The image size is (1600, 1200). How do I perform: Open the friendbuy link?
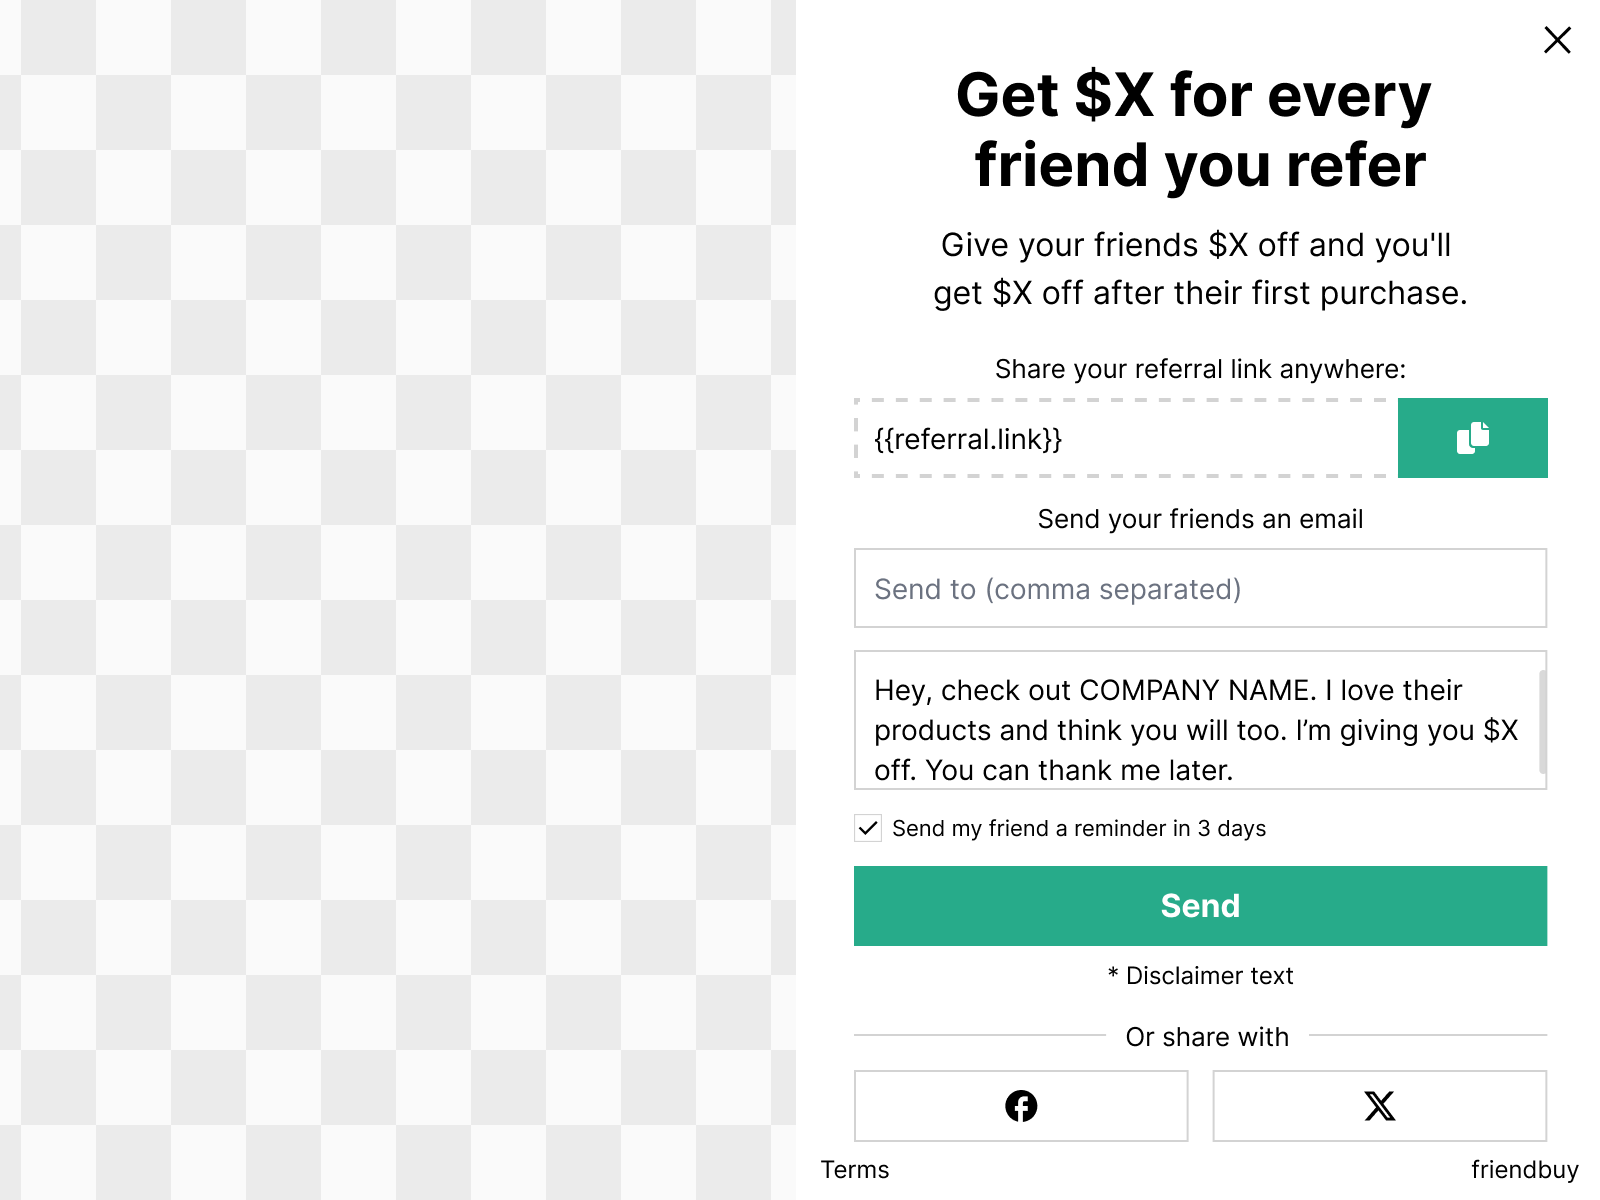click(x=1524, y=1169)
